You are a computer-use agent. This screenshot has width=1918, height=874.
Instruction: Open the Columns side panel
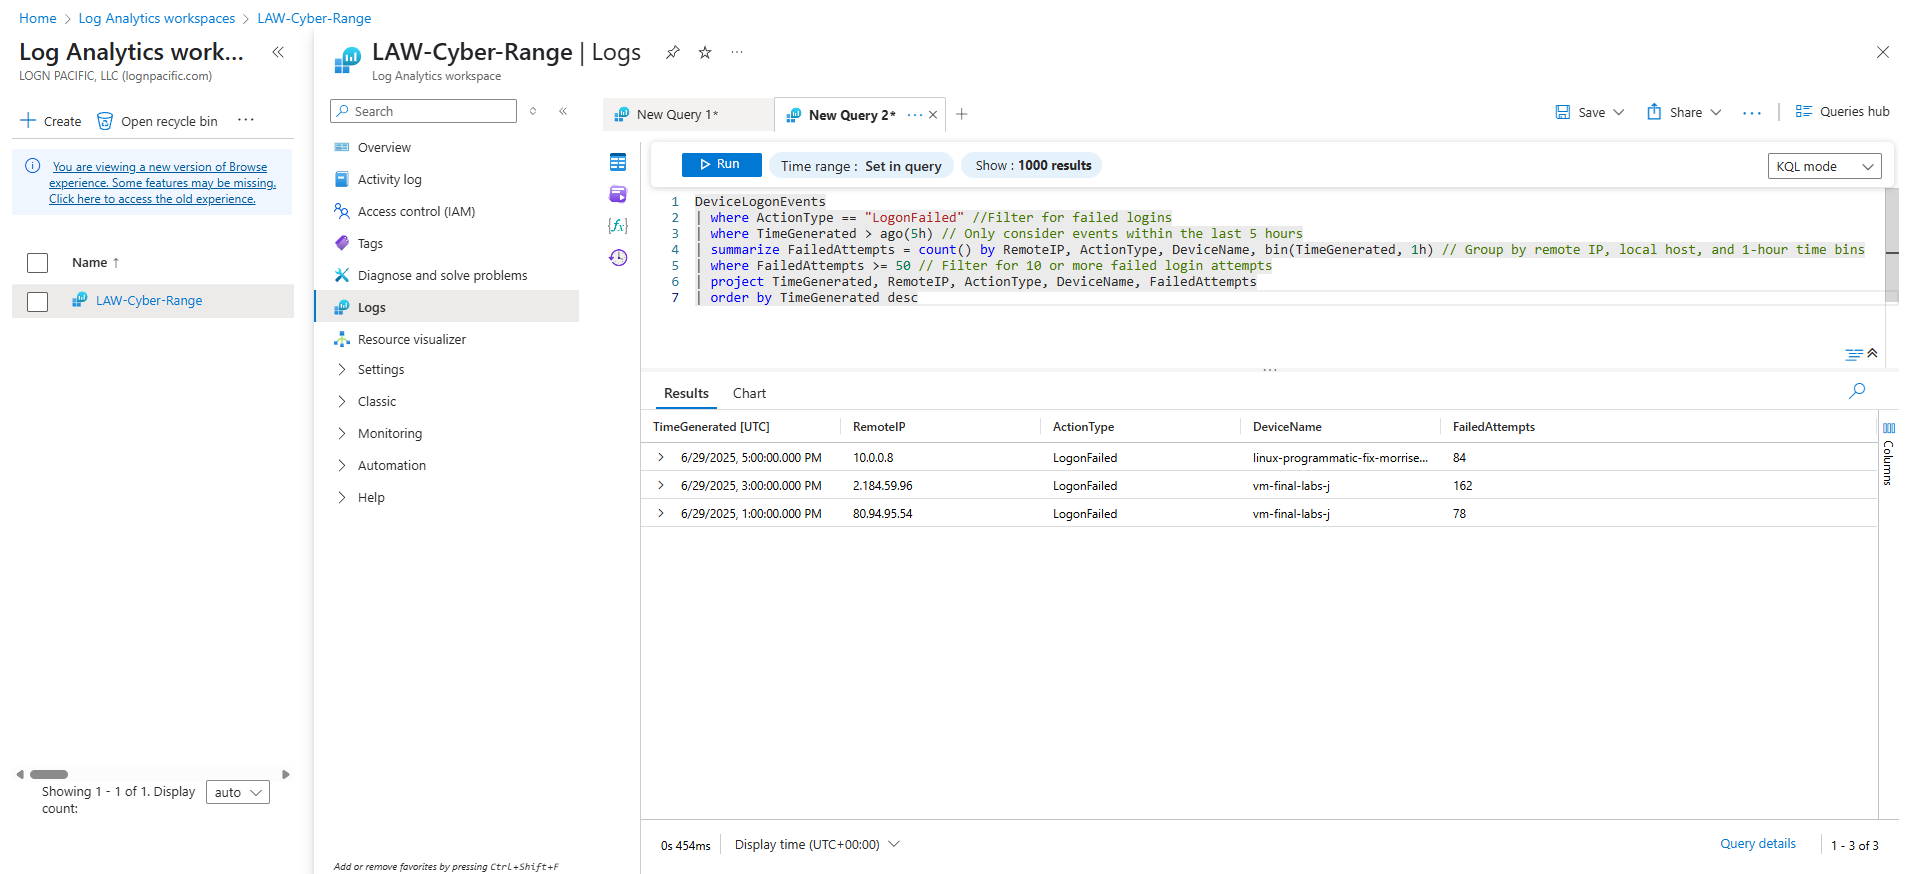point(1888,454)
